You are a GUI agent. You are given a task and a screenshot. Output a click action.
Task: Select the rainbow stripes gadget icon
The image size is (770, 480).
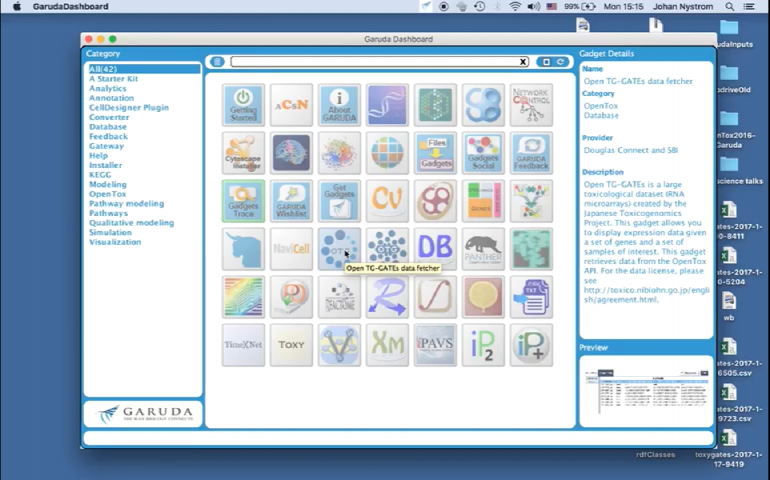point(243,297)
